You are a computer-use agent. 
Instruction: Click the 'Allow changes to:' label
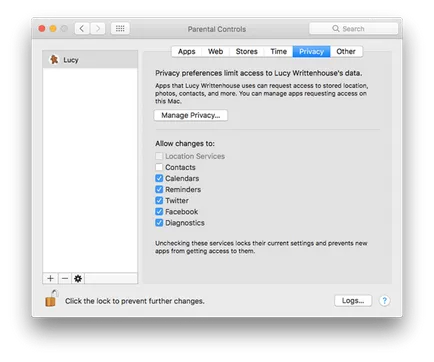[x=185, y=144]
